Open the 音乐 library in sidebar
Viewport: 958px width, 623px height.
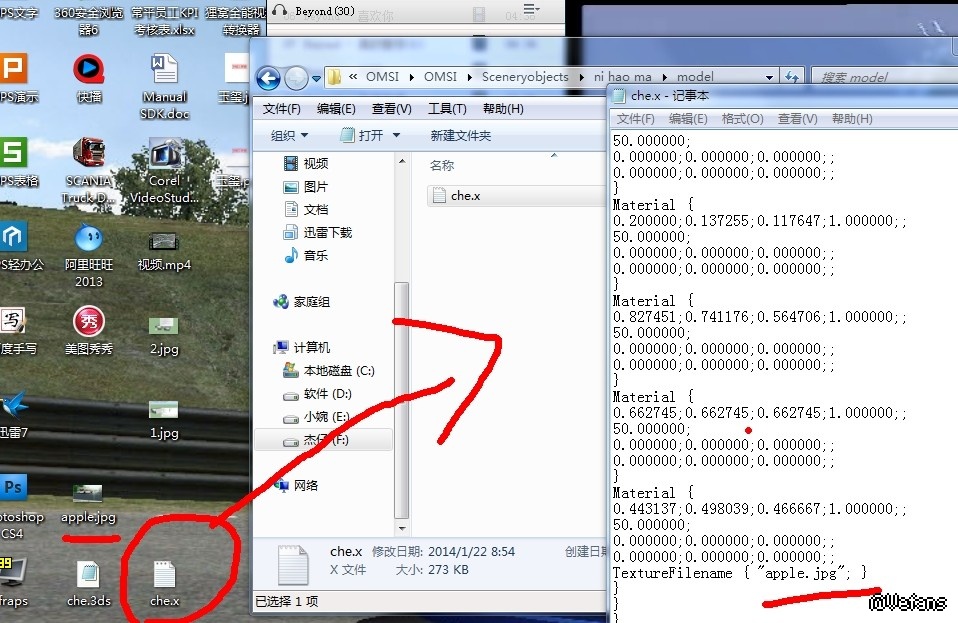point(306,255)
